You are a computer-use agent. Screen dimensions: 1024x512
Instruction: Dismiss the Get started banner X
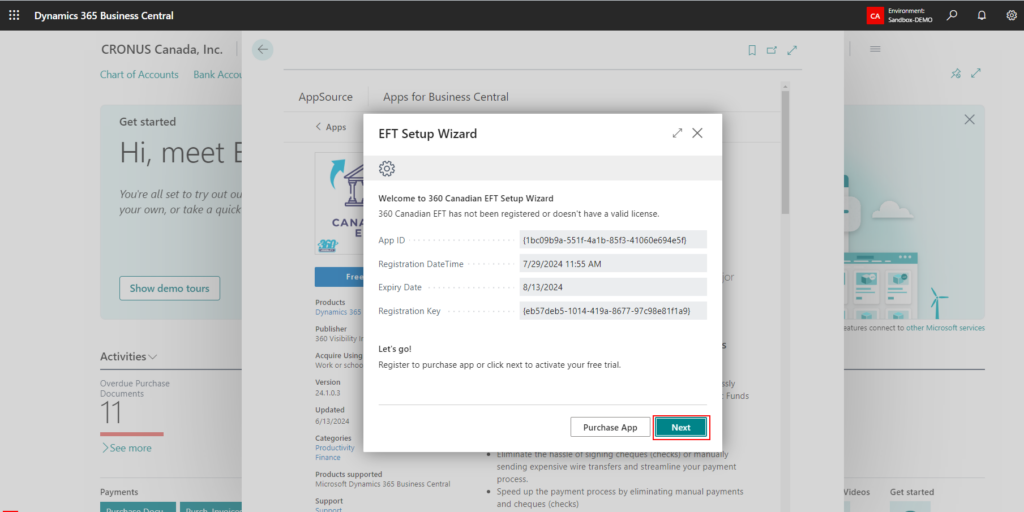coord(970,120)
